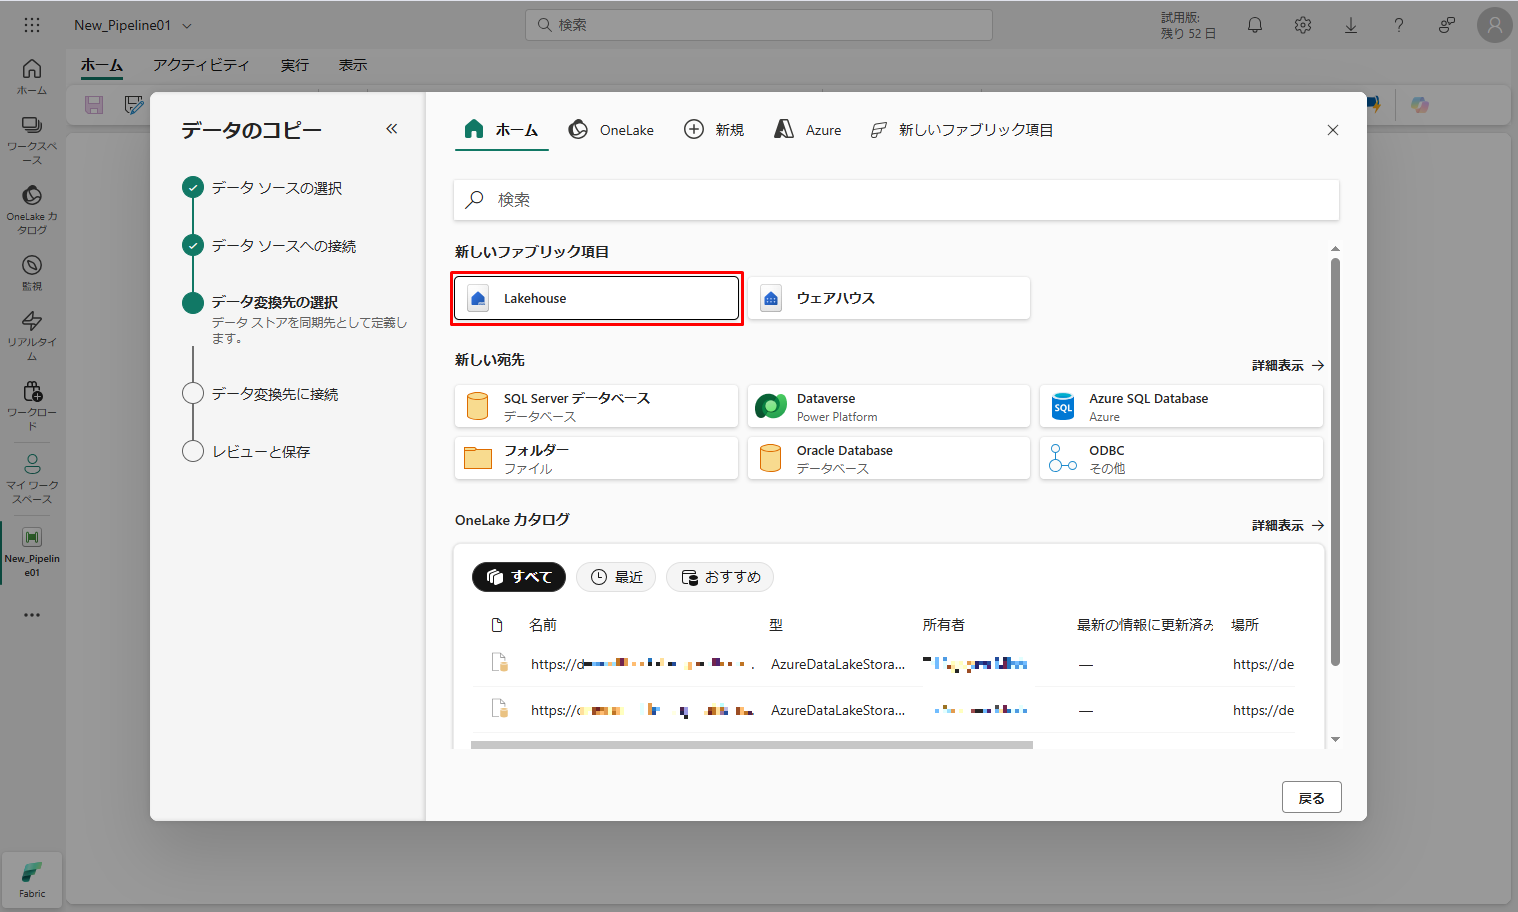The image size is (1518, 912).
Task: Expand 詳細表示 for 新しい宛先 section
Action: (x=1288, y=366)
